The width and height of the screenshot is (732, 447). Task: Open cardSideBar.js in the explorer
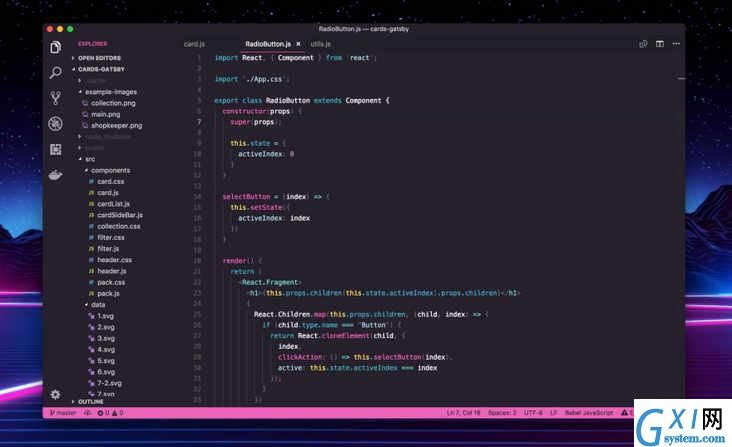click(x=120, y=215)
